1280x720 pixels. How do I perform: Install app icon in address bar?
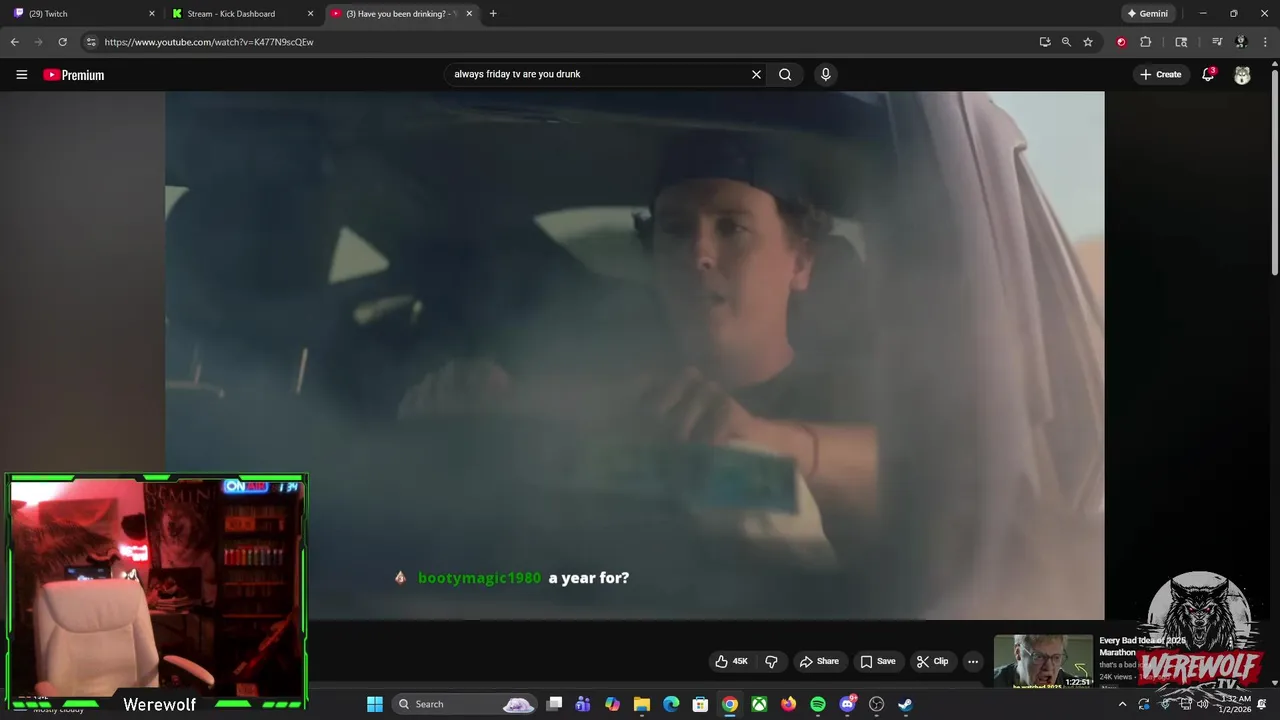coord(1045,42)
